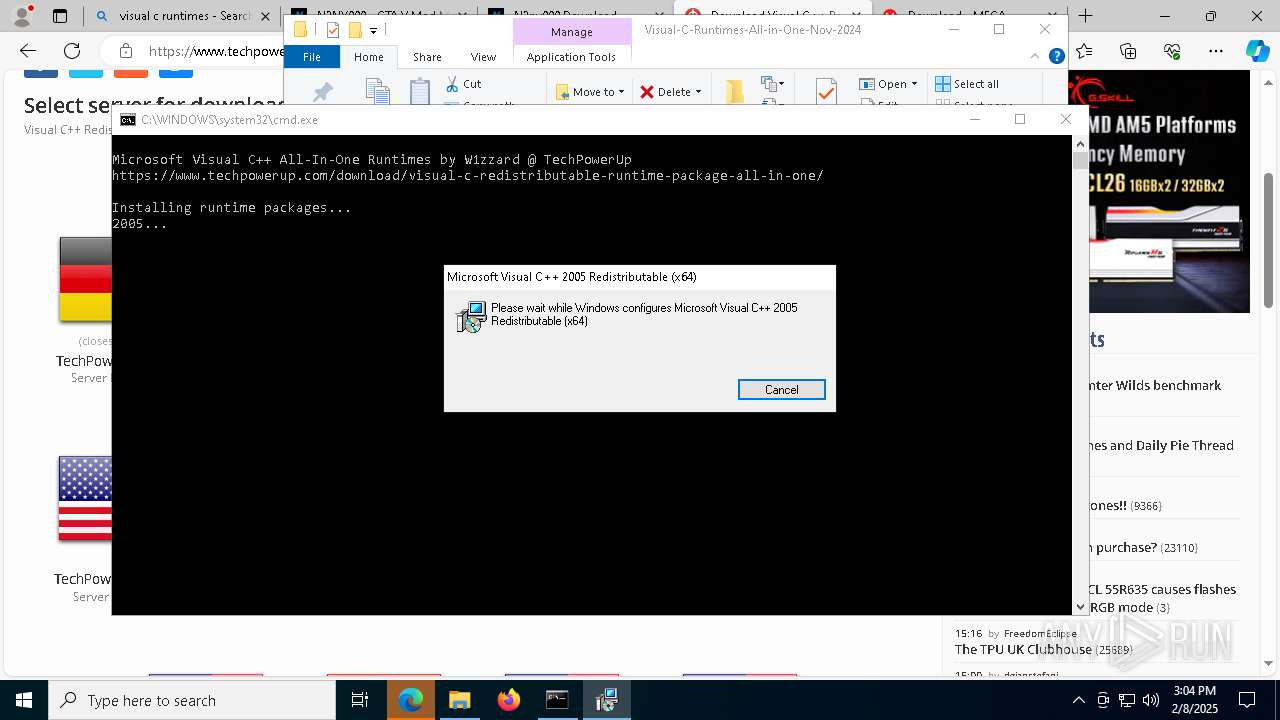Select the US flag download server
This screenshot has width=1280, height=720.
(85, 498)
